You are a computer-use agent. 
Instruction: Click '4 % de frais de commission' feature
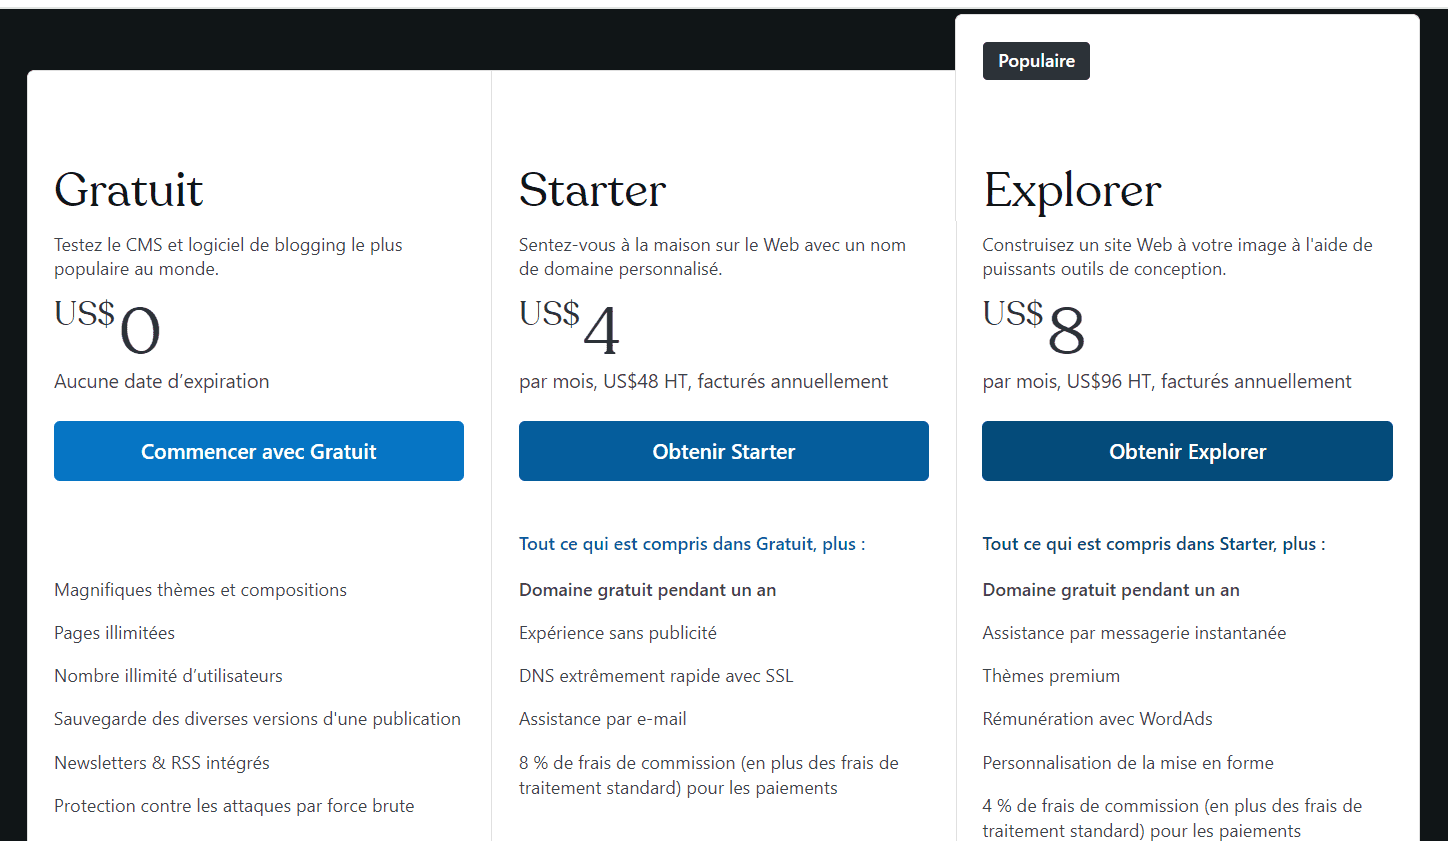point(1172,818)
